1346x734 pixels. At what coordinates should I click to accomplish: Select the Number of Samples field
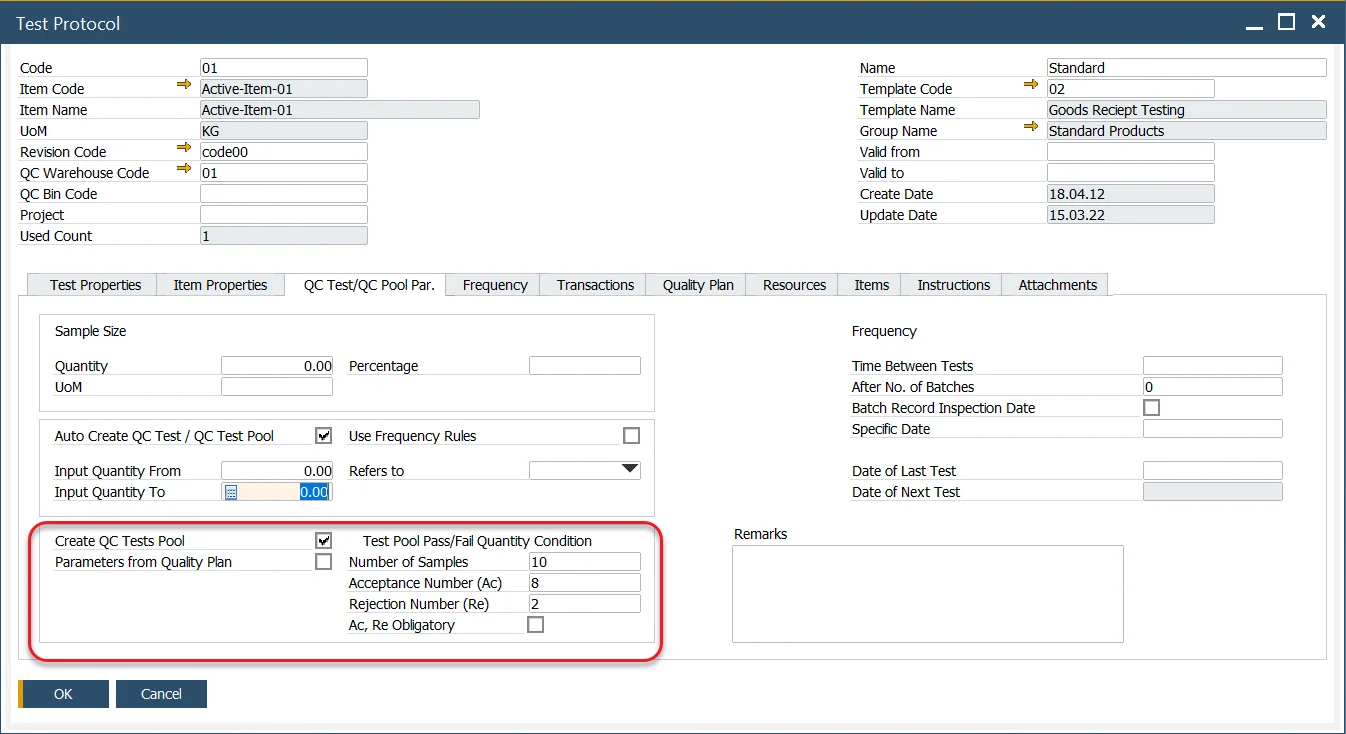tap(584, 562)
